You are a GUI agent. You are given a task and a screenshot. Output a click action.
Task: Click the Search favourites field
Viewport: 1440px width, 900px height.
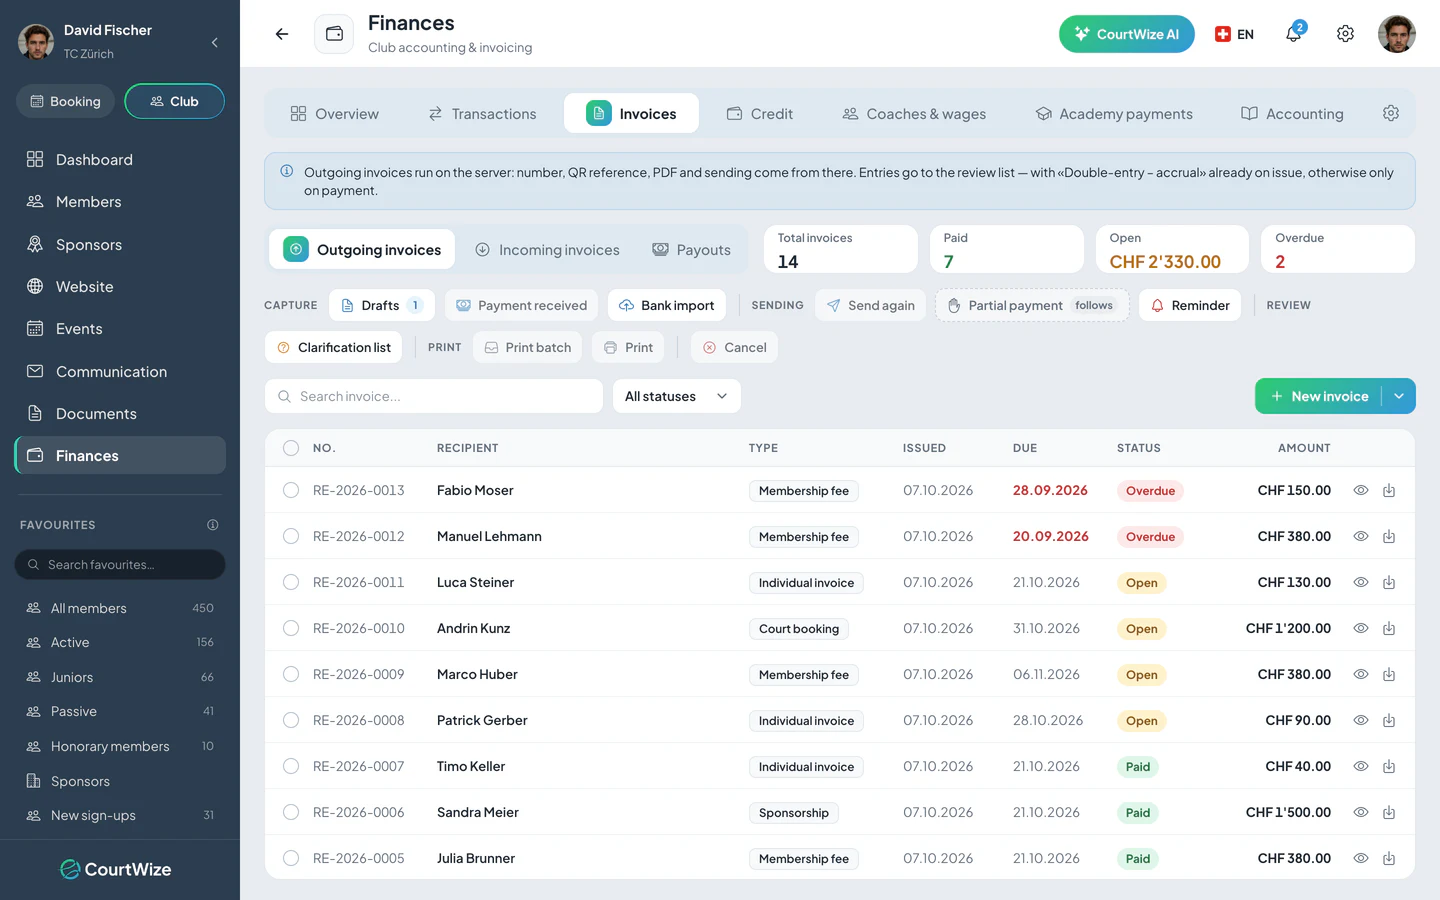[x=120, y=564]
